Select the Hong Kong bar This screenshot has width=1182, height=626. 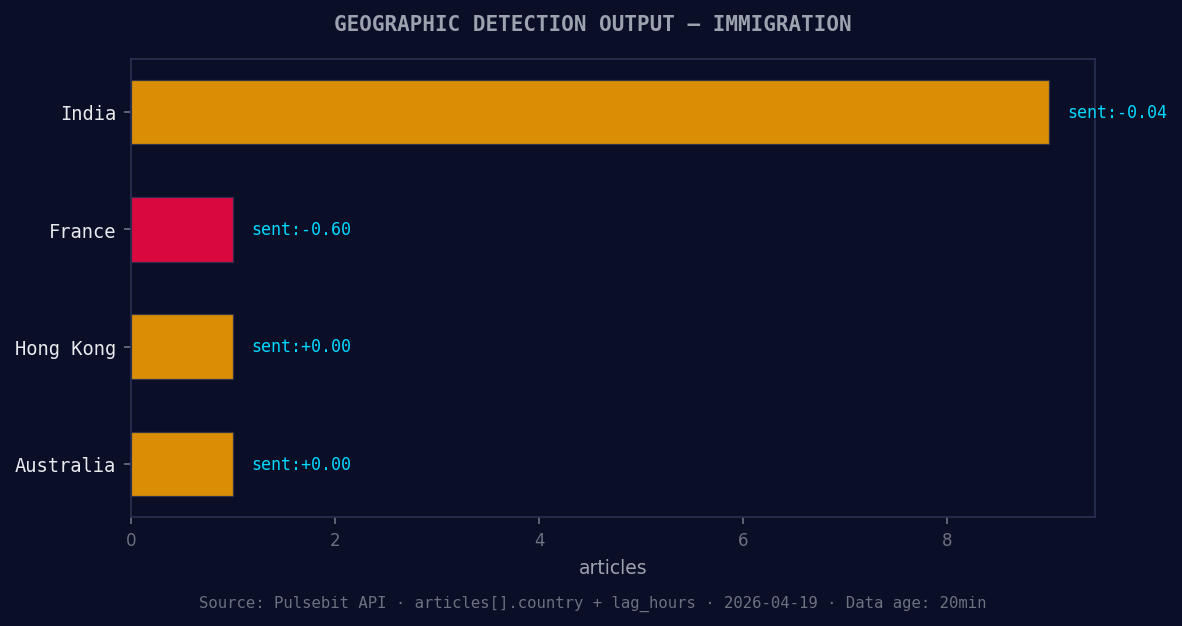click(x=181, y=346)
